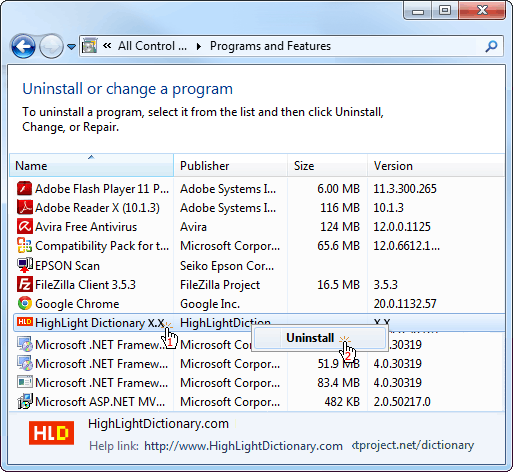513x472 pixels.
Task: Click 'Uninstall or change a program' heading
Action: pyautogui.click(x=127, y=89)
